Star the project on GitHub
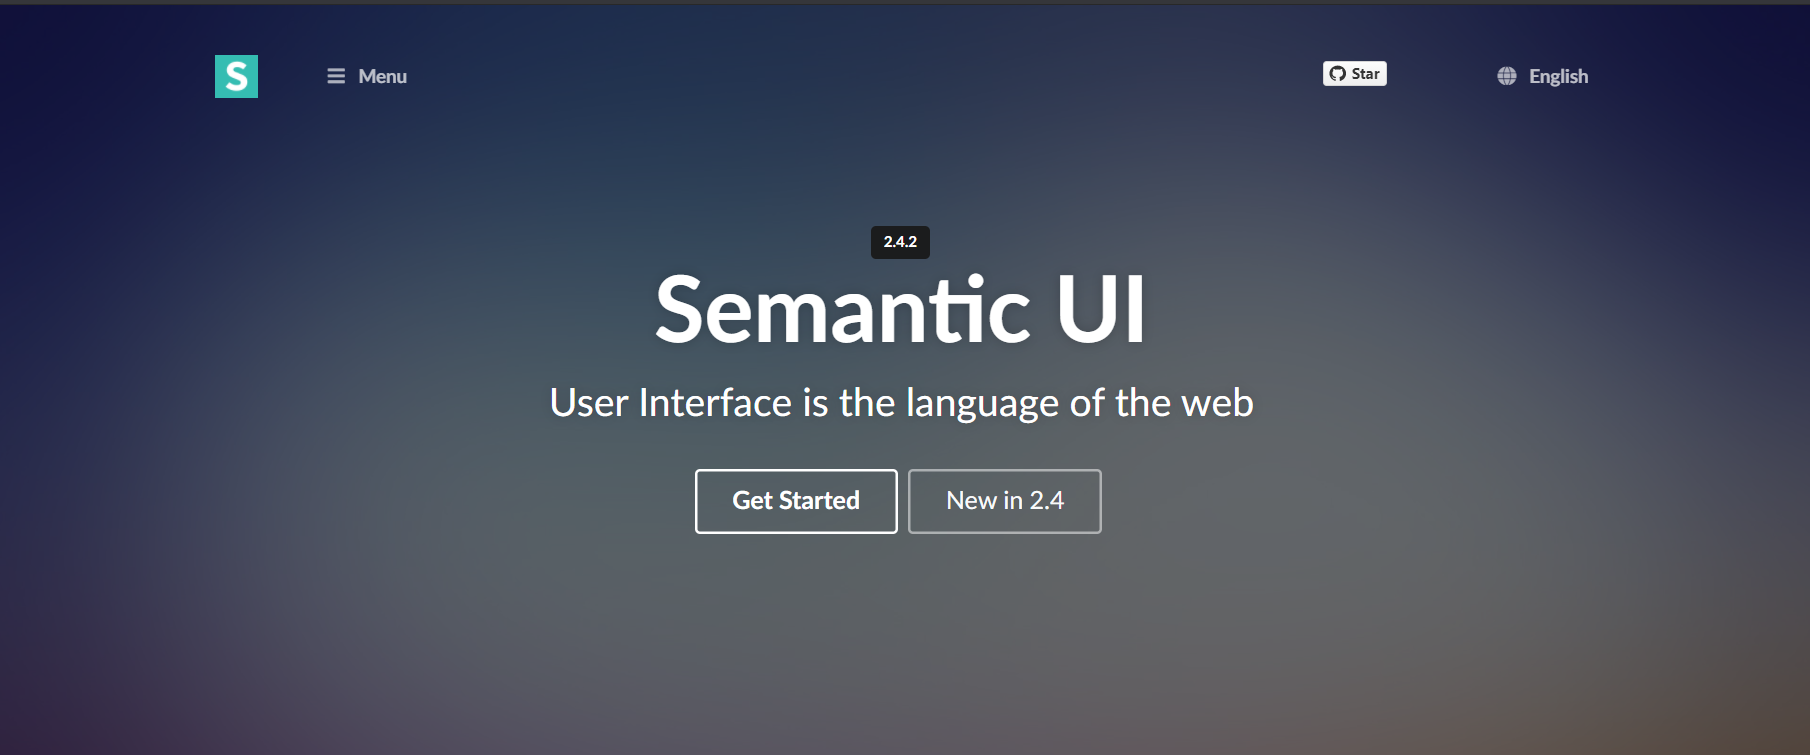This screenshot has width=1810, height=755. [1355, 74]
